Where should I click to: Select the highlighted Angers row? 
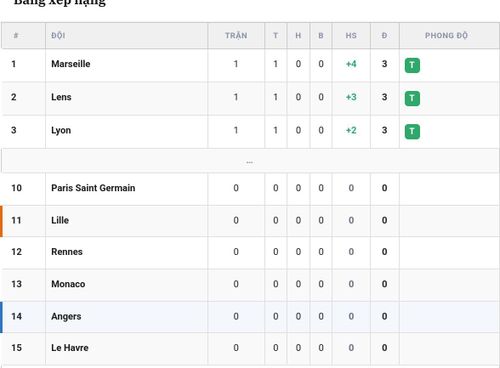pos(250,317)
